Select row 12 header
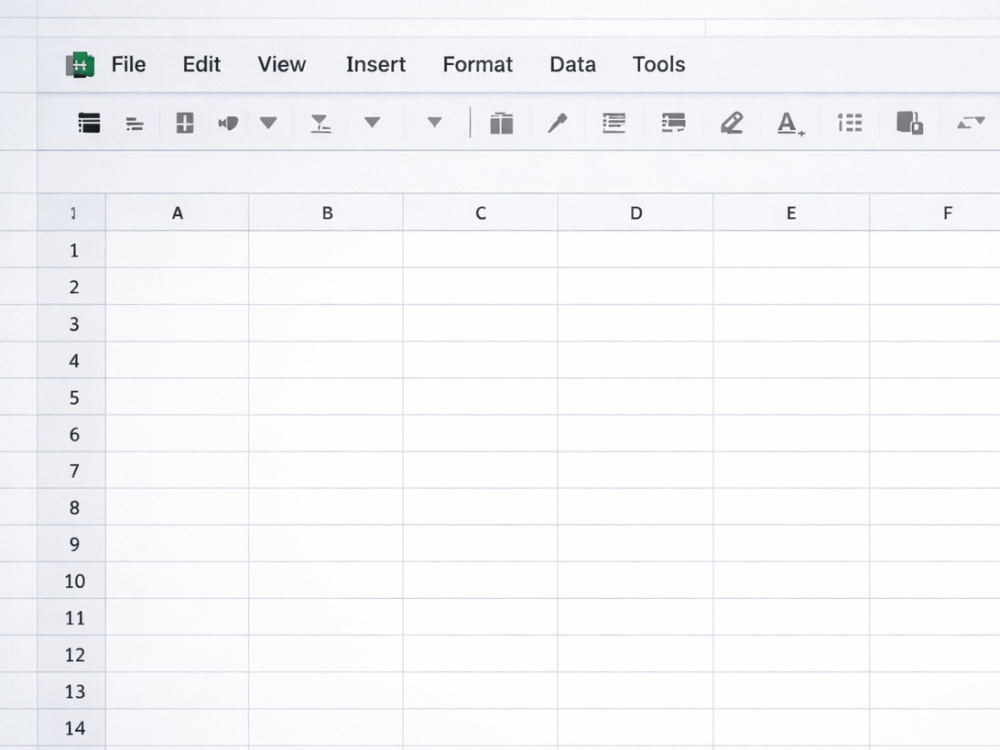Screen dimensions: 1000x750 coord(71,654)
